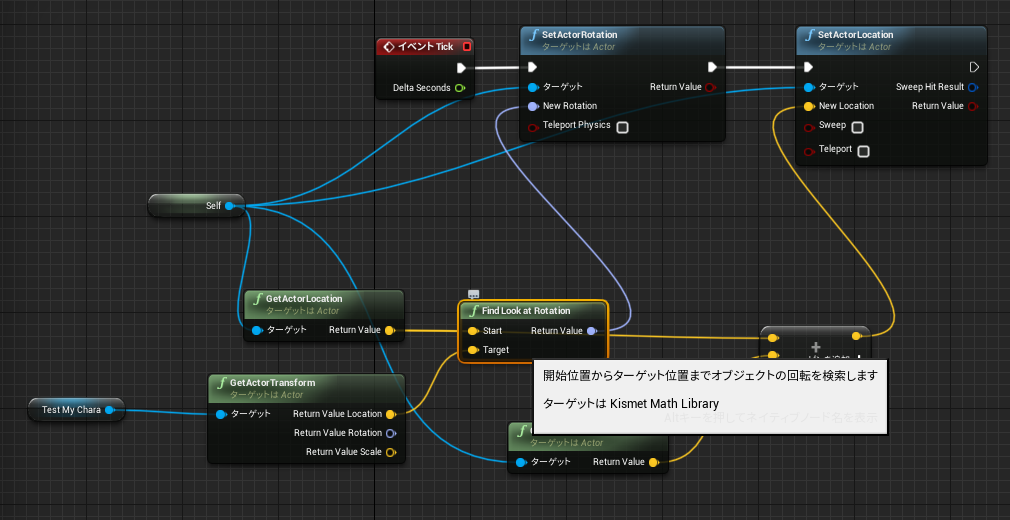Select the GetActorLocation node title
This screenshot has width=1010, height=520.
click(x=303, y=299)
